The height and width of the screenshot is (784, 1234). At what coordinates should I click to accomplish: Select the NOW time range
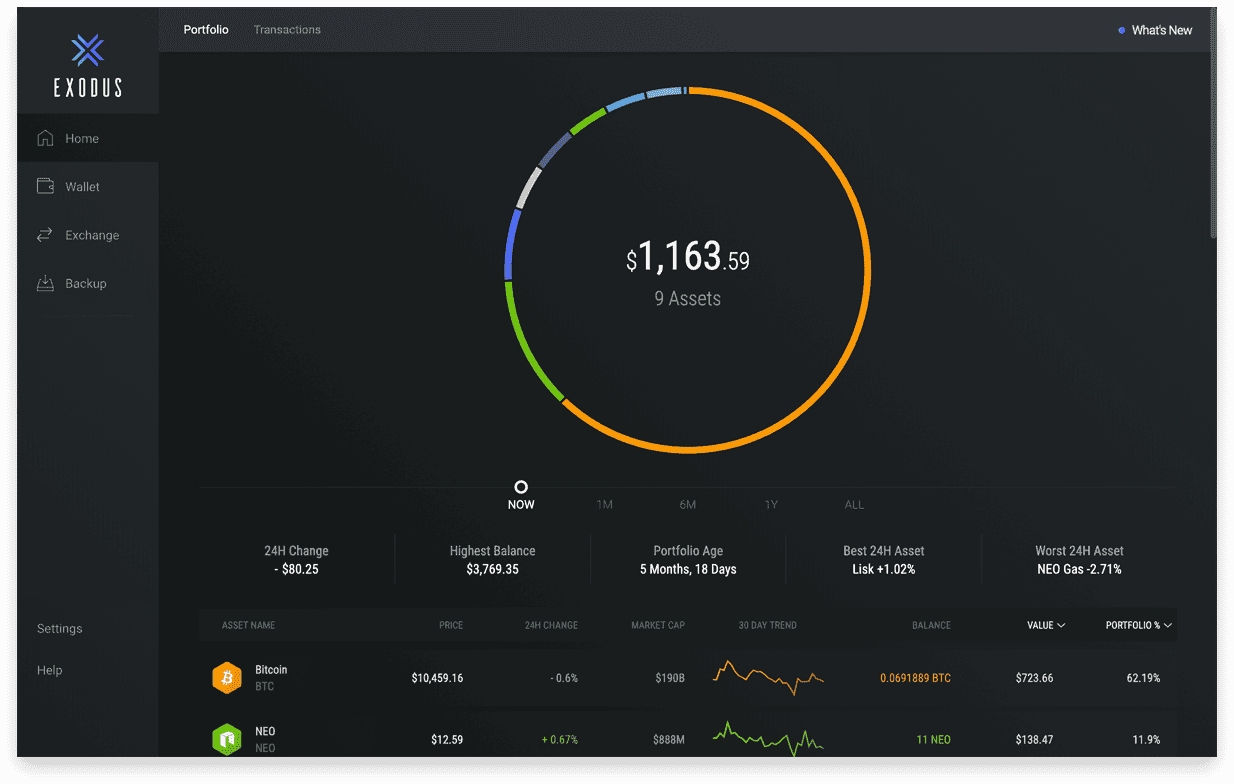(x=521, y=505)
